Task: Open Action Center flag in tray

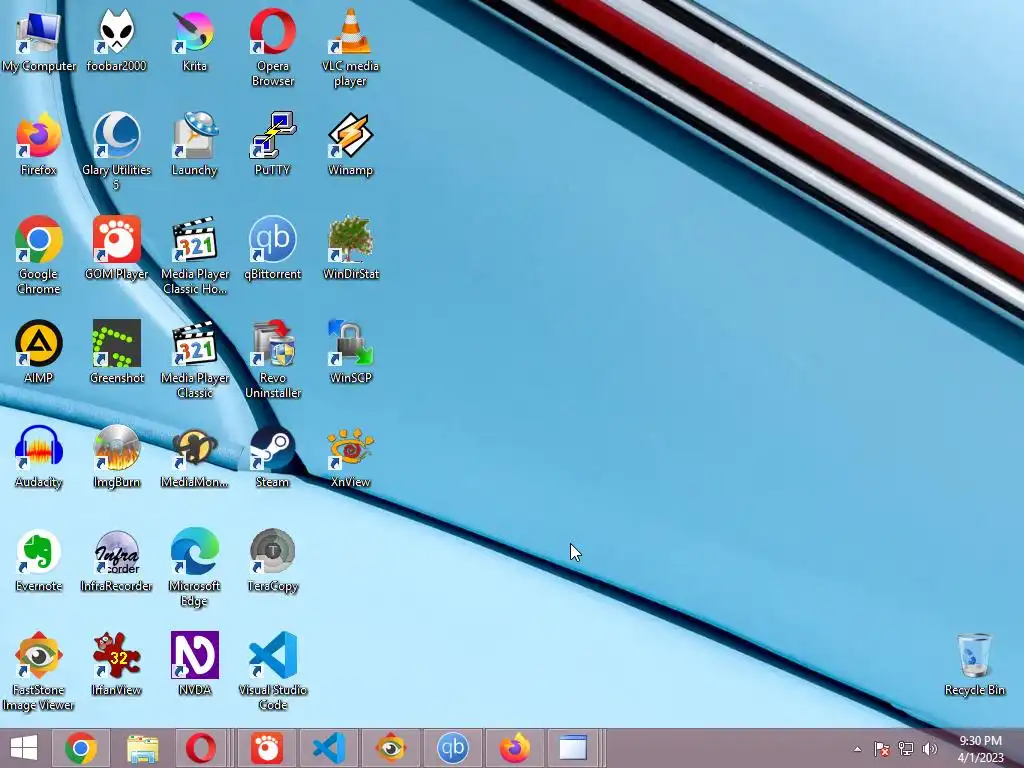Action: pyautogui.click(x=882, y=749)
